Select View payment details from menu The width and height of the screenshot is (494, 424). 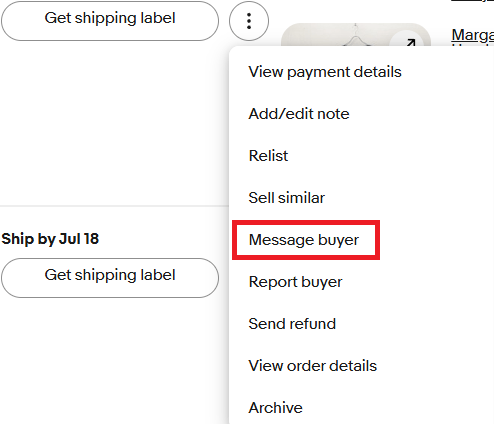[x=325, y=72]
